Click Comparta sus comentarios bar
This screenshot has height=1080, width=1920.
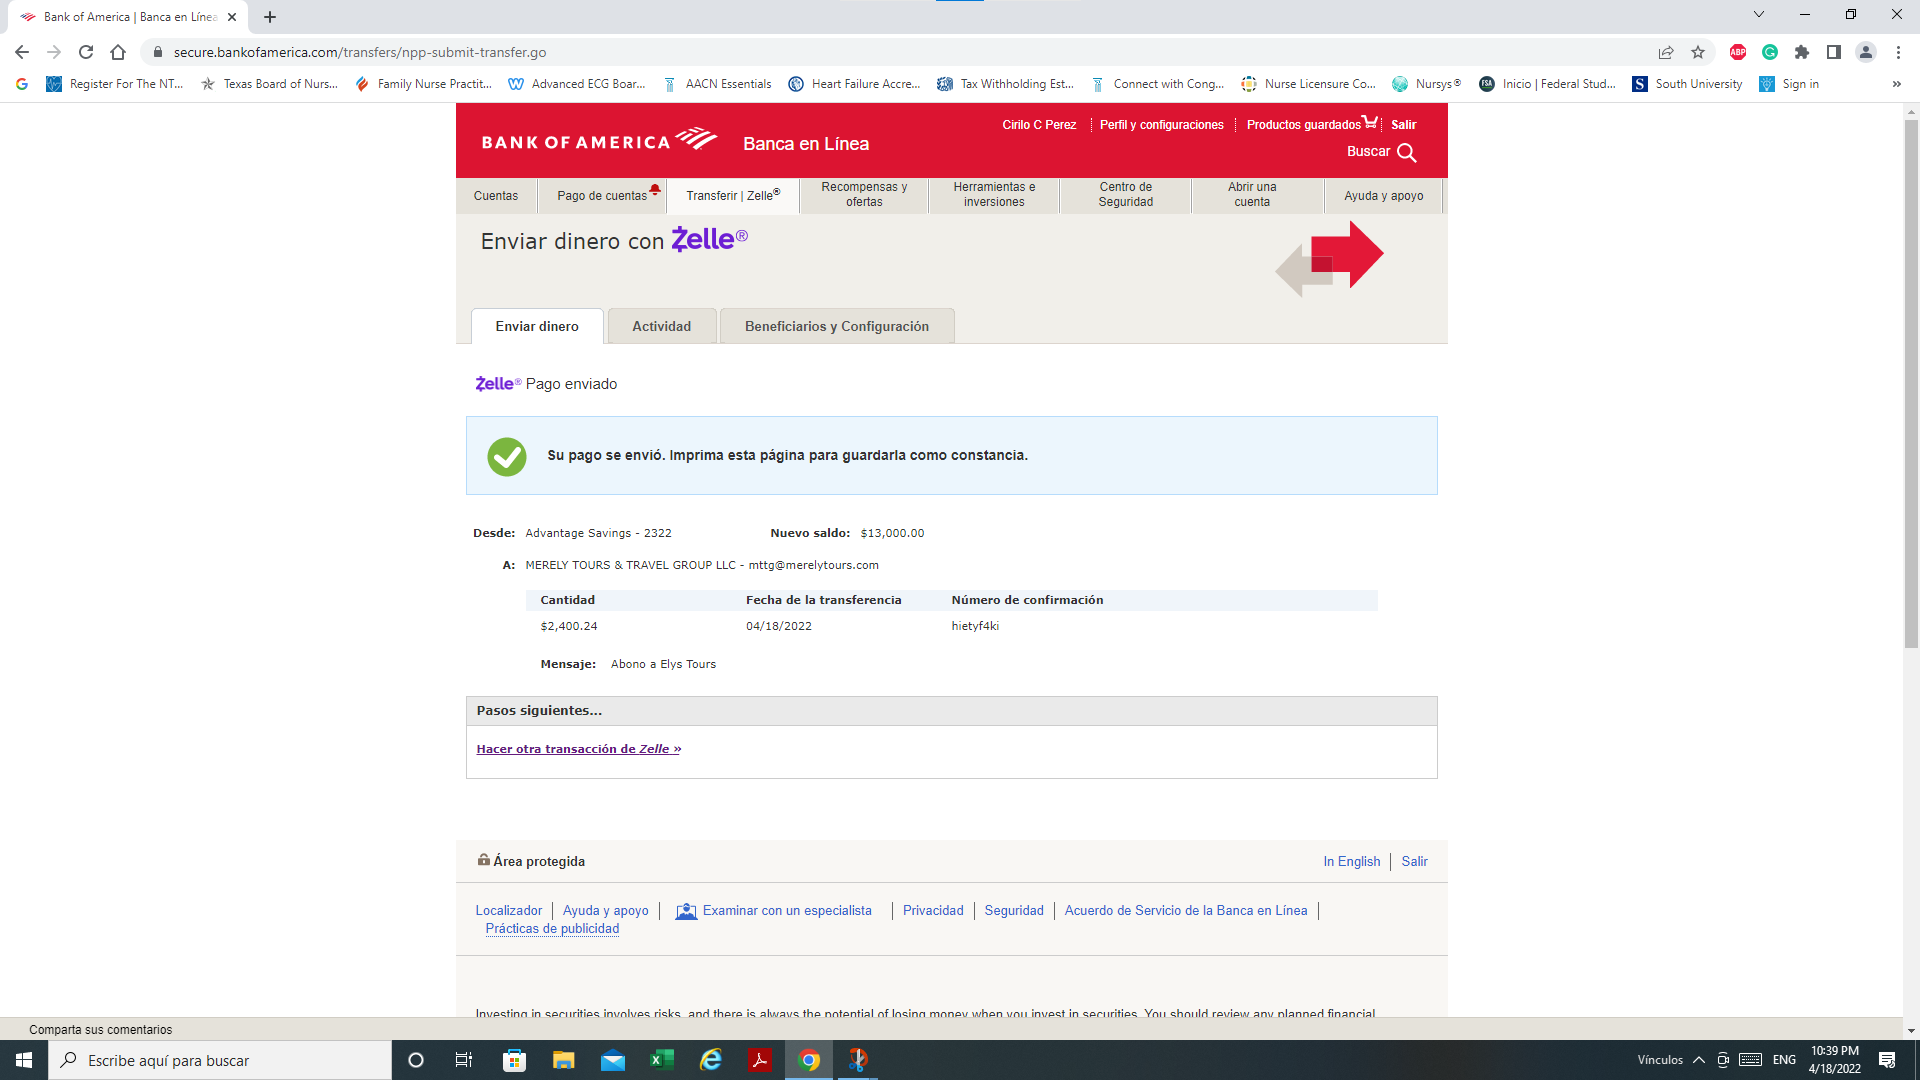(101, 1030)
